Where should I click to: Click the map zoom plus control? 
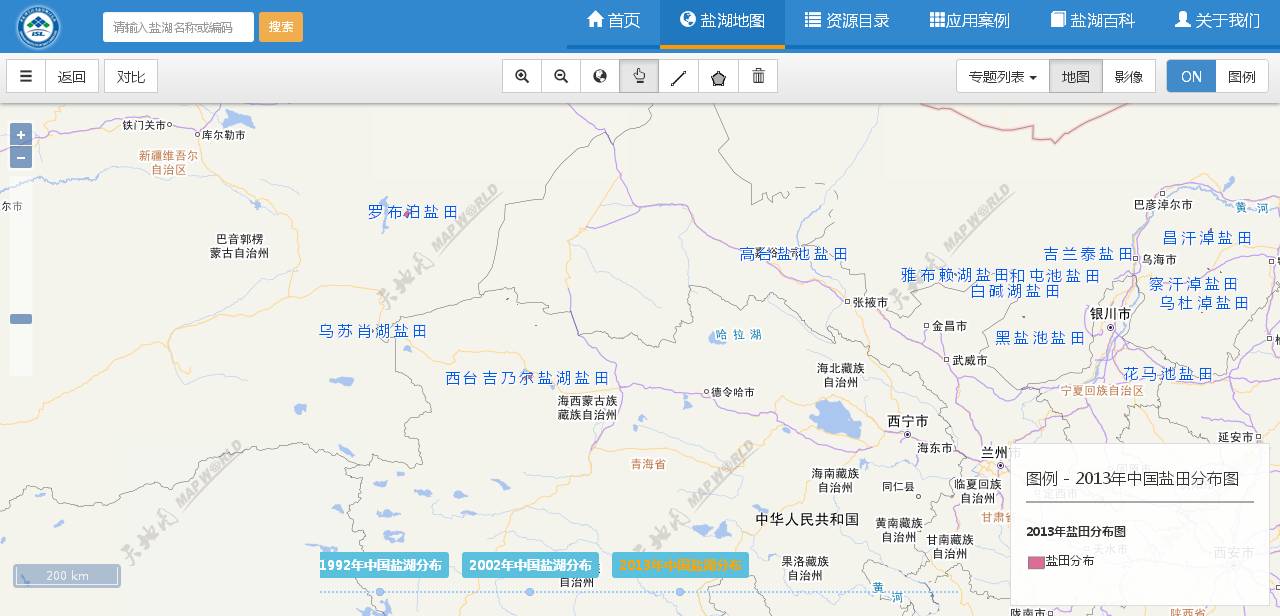click(x=20, y=135)
